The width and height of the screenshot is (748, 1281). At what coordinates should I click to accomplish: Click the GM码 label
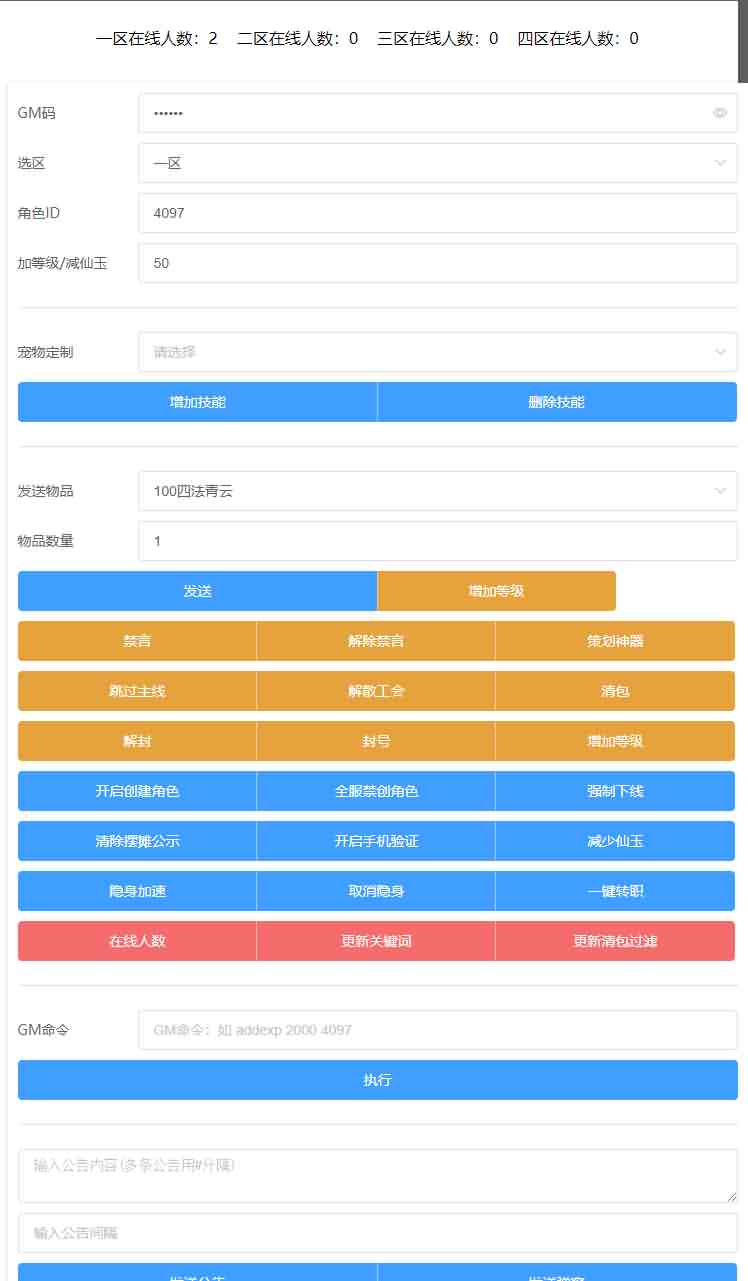click(x=37, y=113)
